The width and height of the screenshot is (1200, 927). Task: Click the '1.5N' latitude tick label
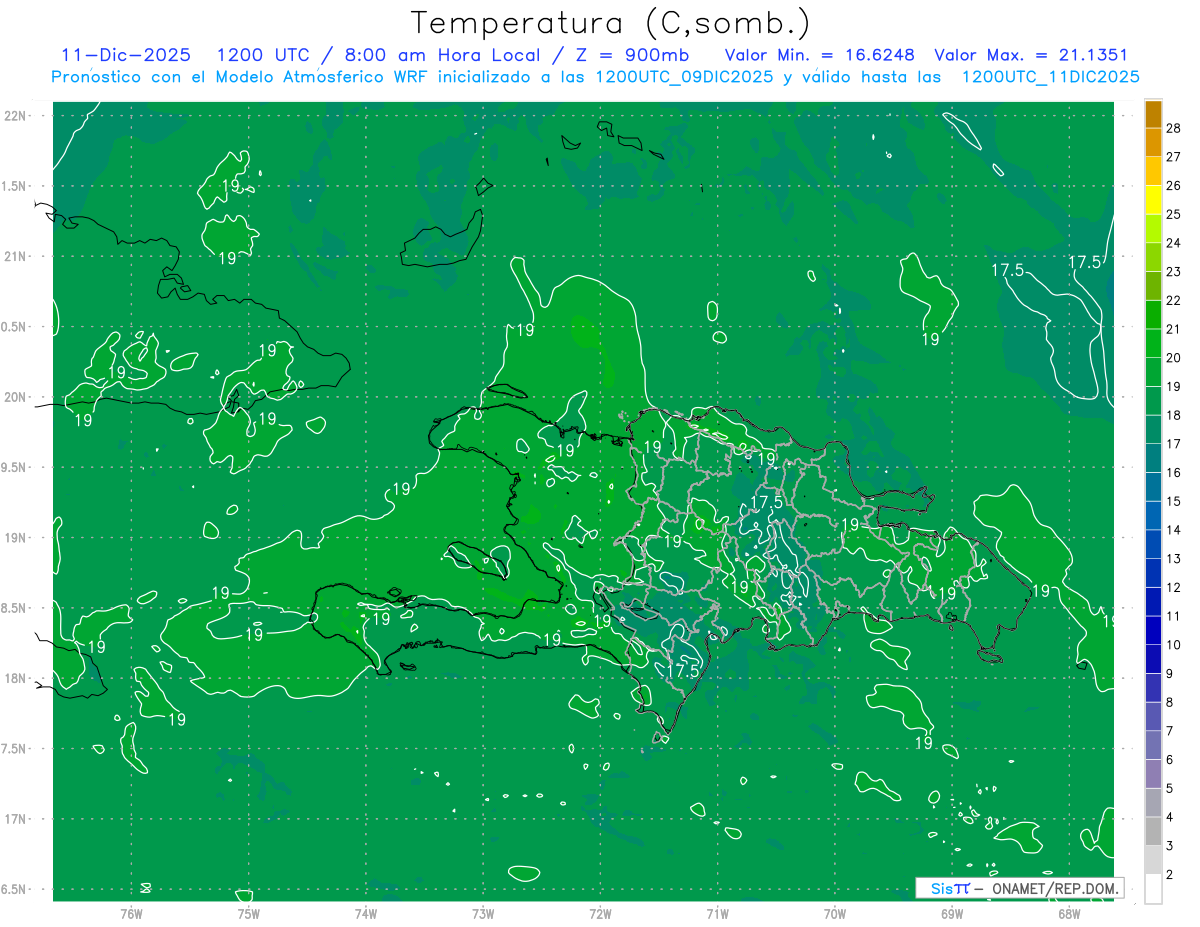[x=15, y=186]
